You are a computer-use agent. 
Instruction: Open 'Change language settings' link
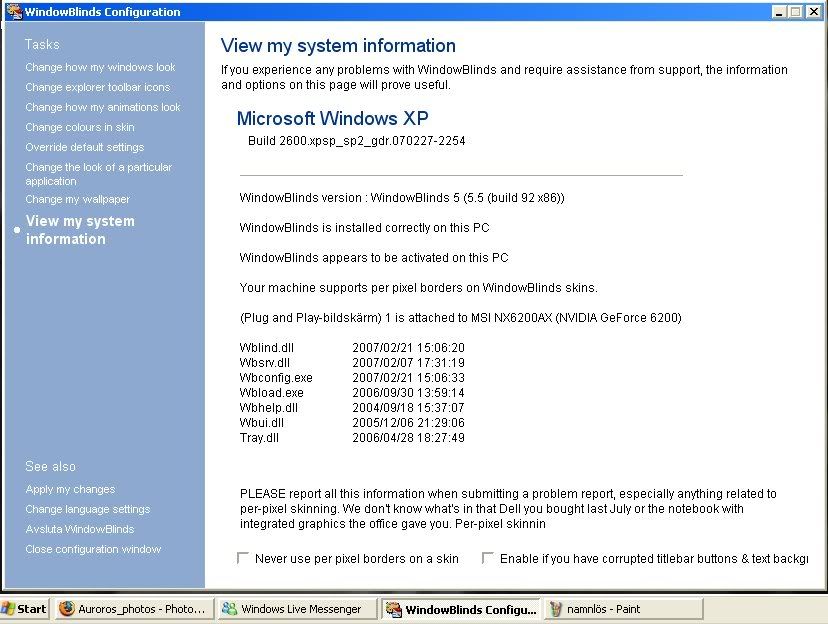[88, 509]
